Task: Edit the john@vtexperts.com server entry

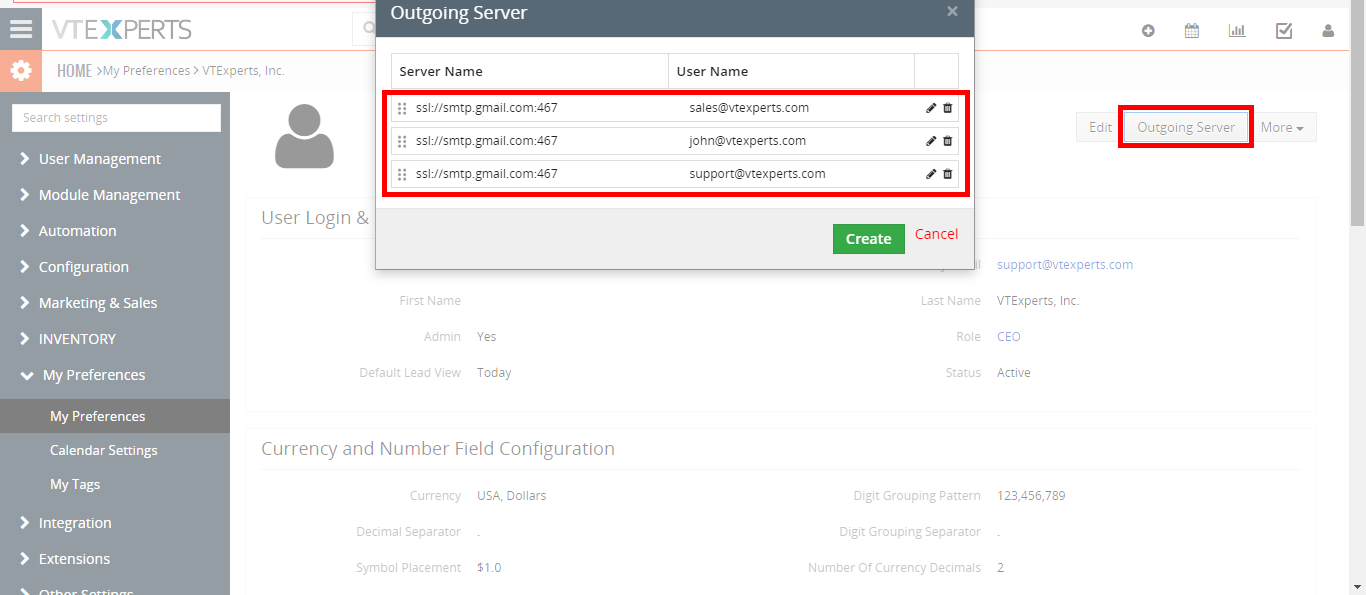Action: point(931,141)
